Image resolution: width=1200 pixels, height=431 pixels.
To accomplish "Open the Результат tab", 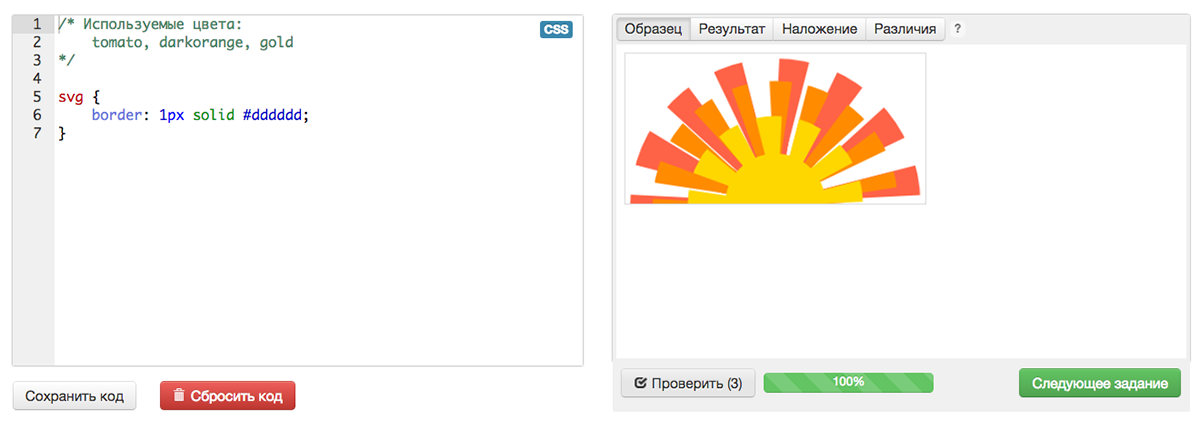I will (x=731, y=29).
